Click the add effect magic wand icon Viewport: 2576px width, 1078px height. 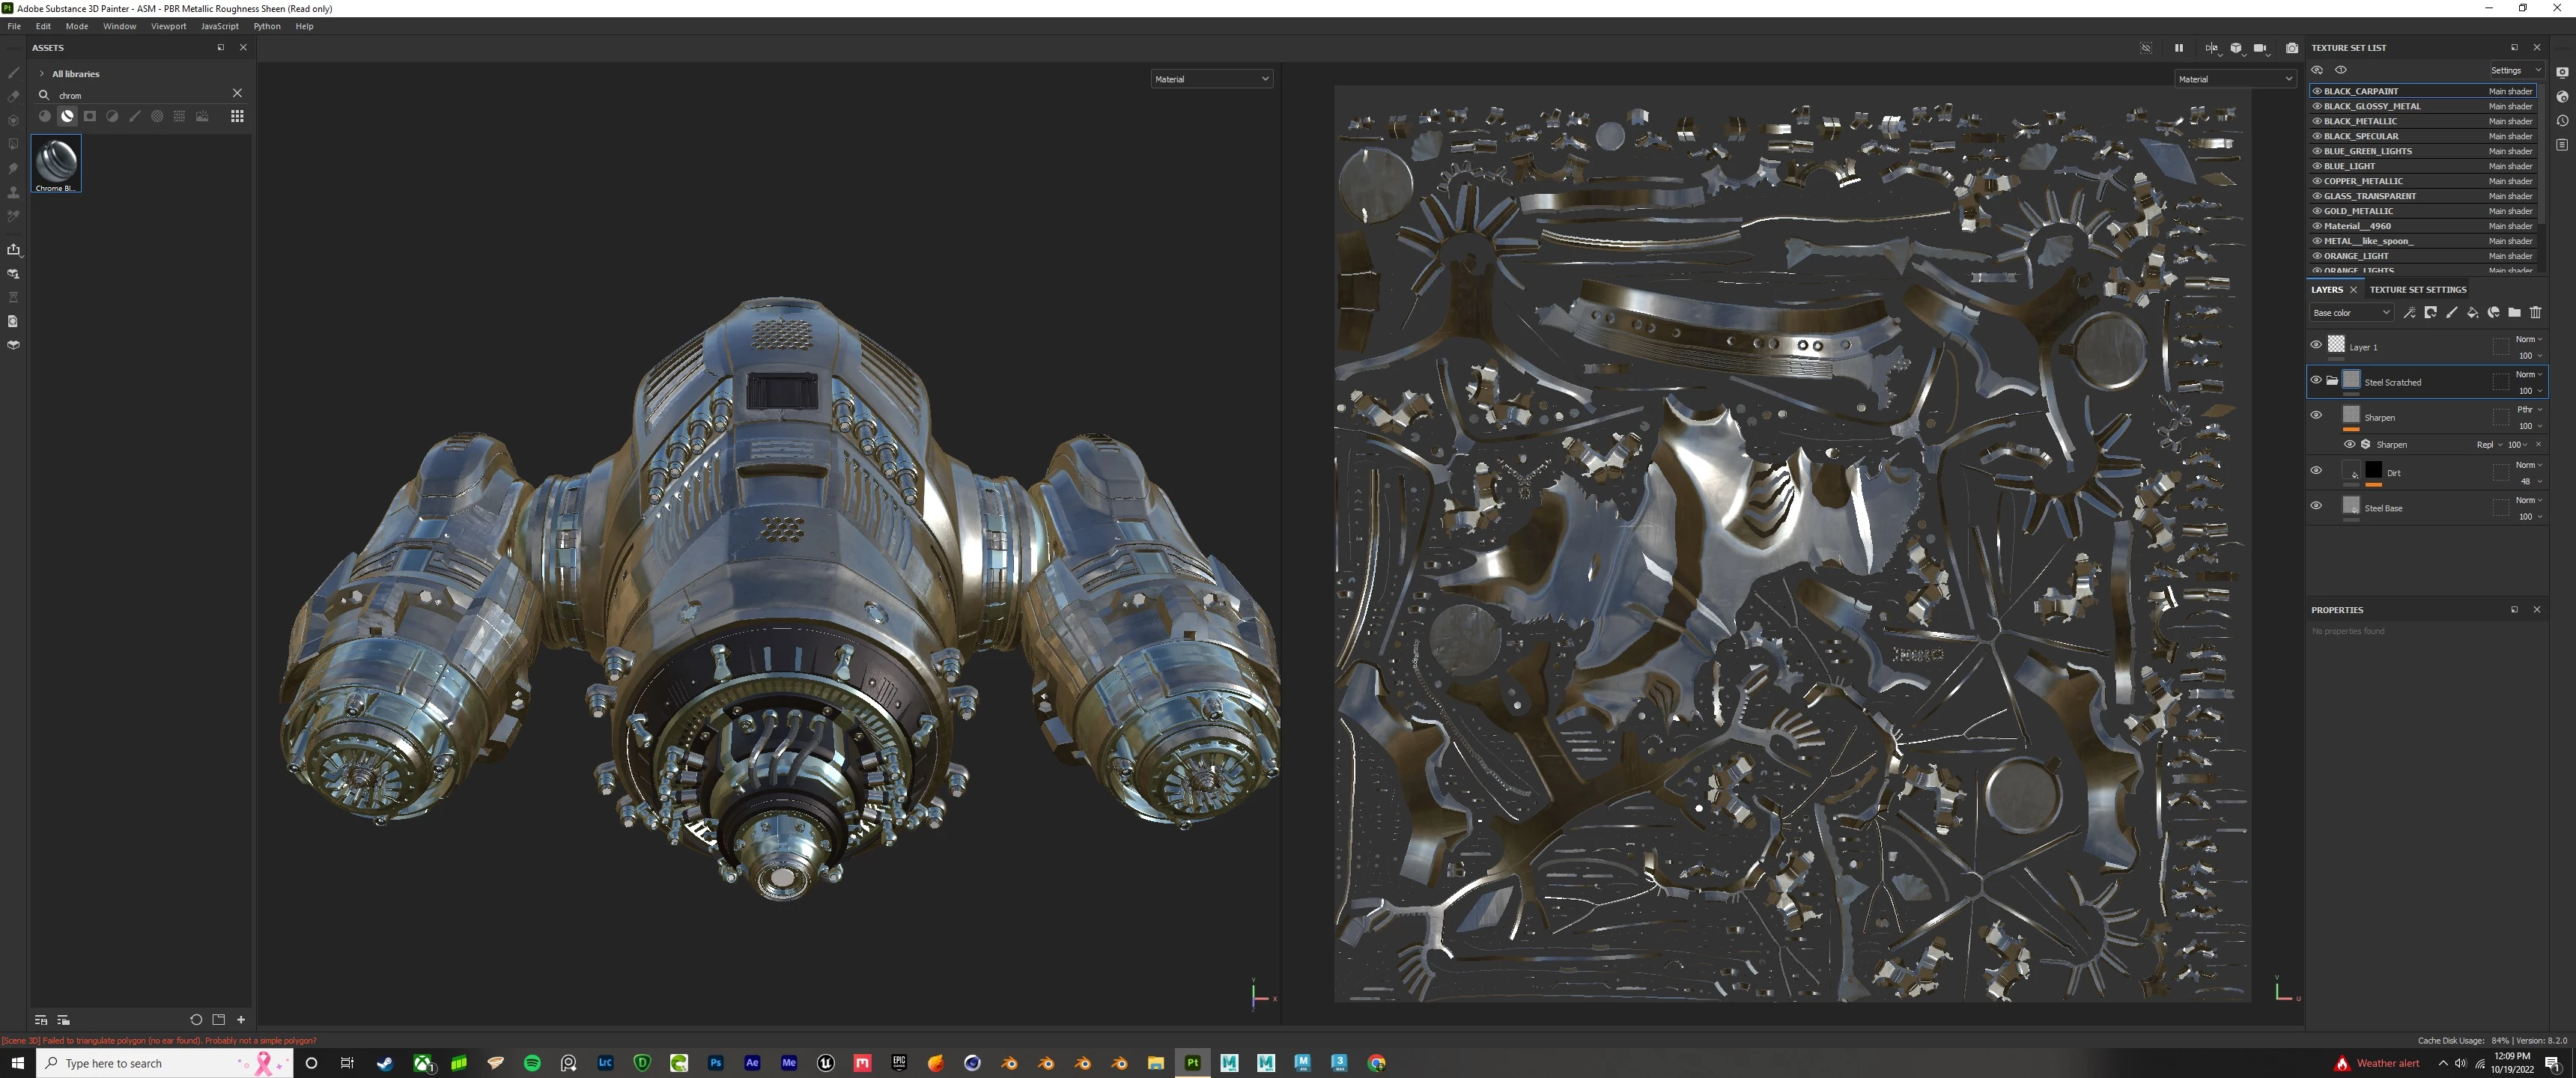[2409, 313]
